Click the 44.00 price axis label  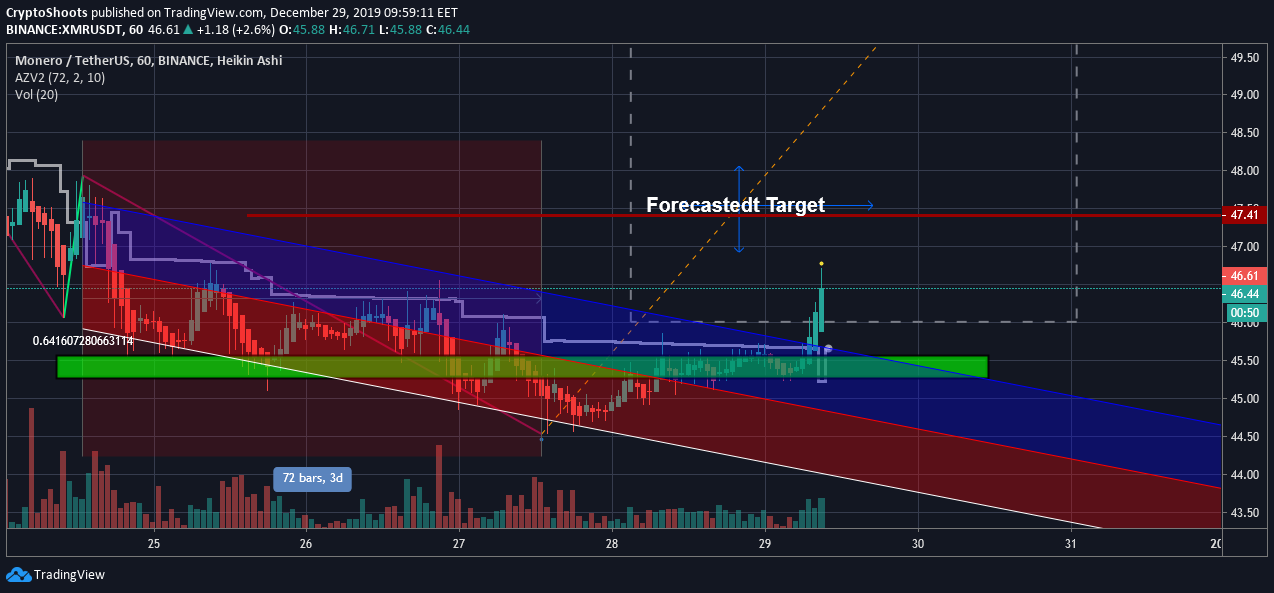coord(1244,475)
